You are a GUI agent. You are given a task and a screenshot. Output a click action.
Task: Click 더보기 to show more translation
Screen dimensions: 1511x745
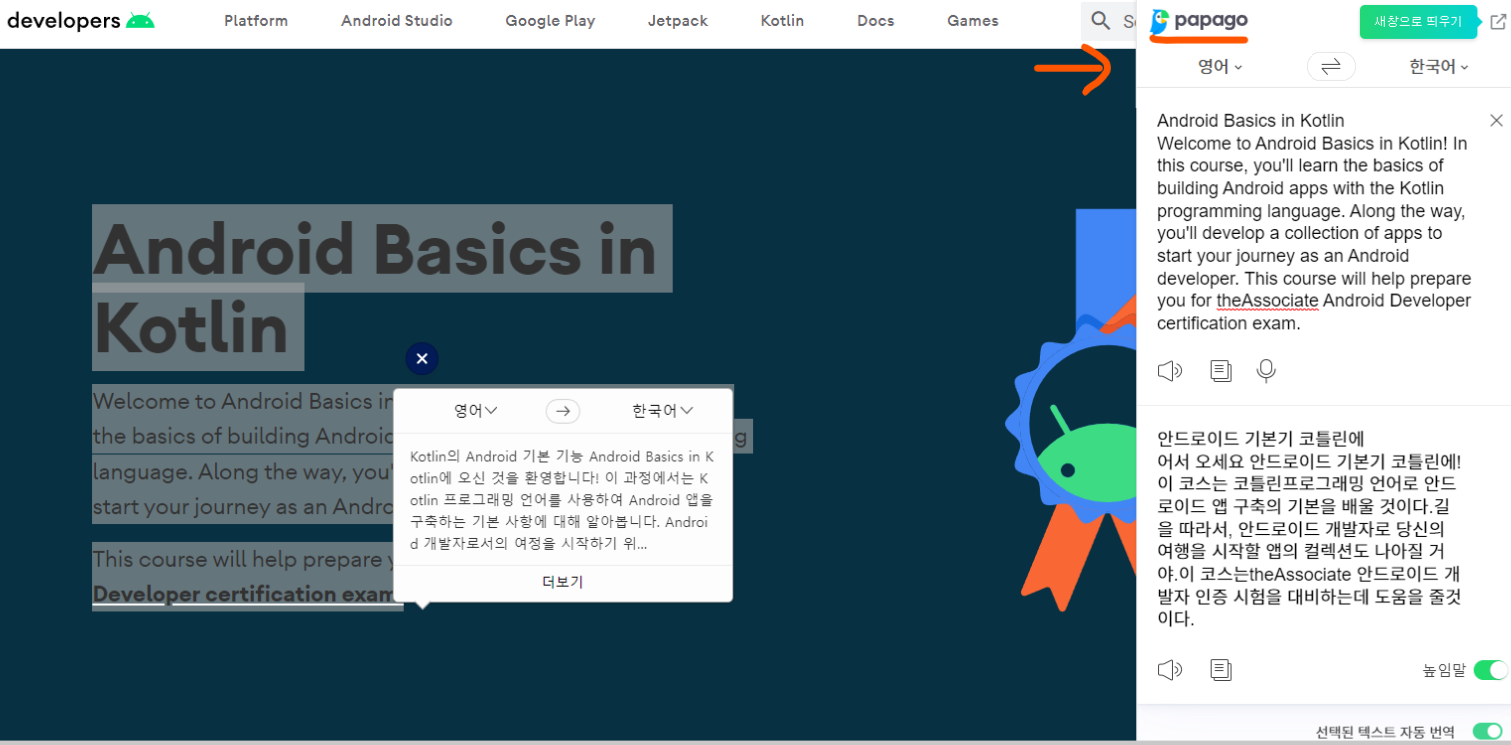pos(562,582)
